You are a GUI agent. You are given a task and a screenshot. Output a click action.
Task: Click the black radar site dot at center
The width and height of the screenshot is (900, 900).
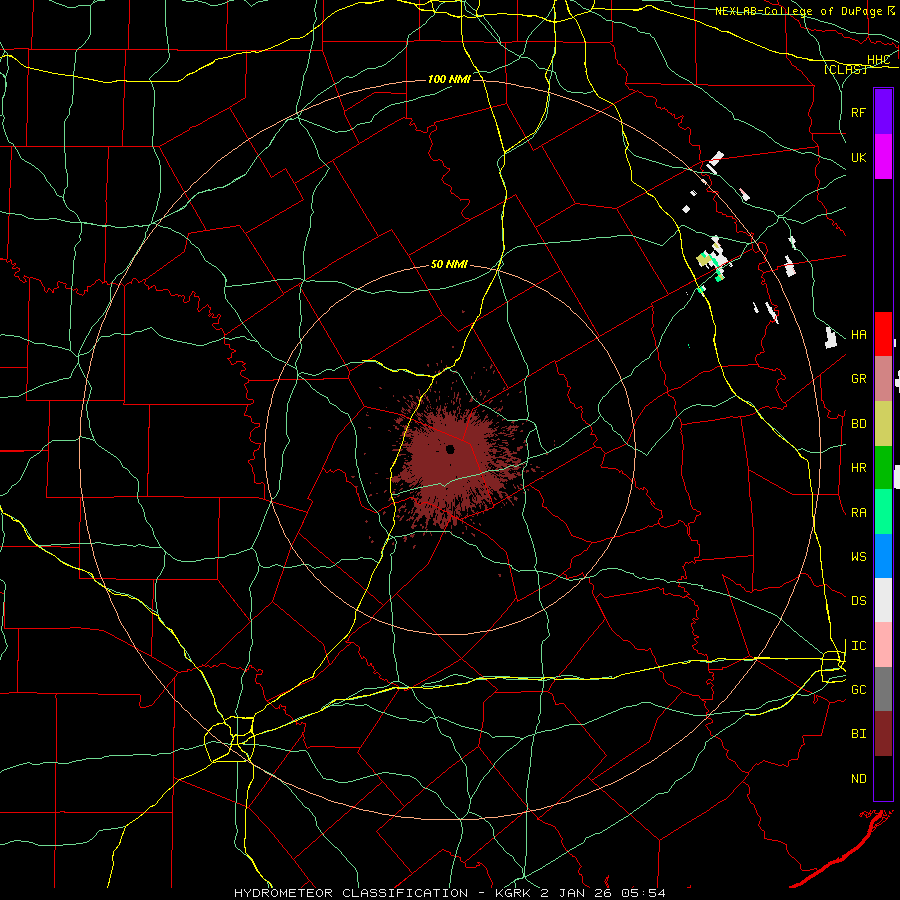[450, 449]
